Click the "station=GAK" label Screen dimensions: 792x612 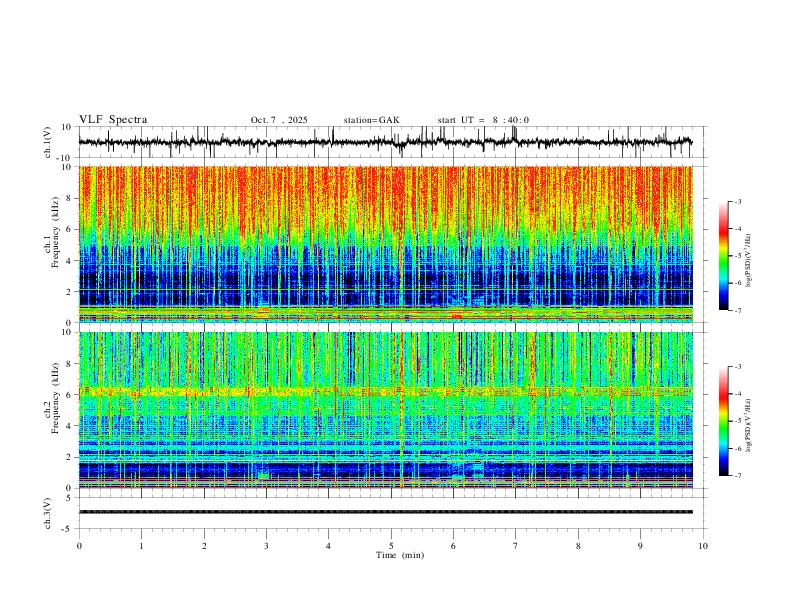[371, 120]
